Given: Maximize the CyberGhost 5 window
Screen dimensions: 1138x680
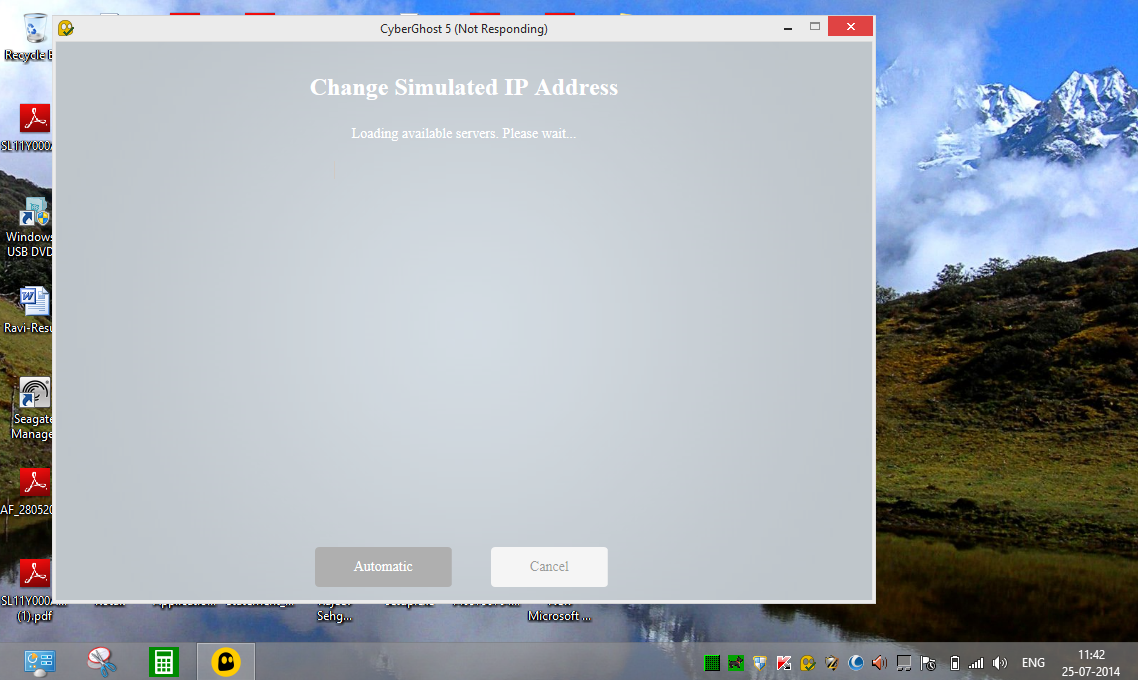Looking at the screenshot, I should (x=814, y=27).
